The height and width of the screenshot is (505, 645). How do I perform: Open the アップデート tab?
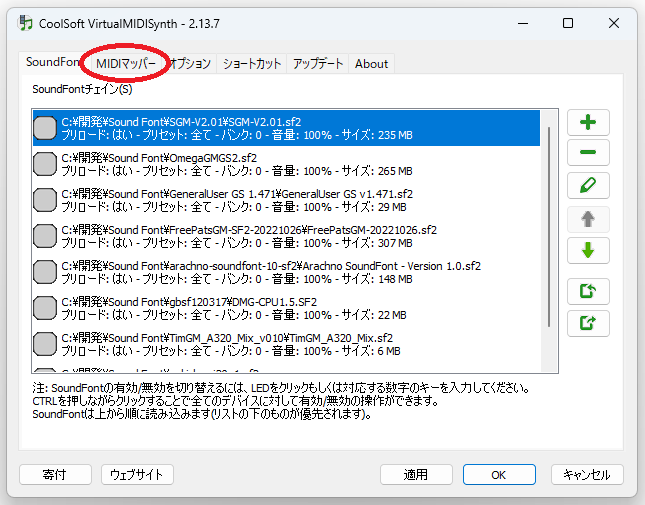pyautogui.click(x=318, y=64)
